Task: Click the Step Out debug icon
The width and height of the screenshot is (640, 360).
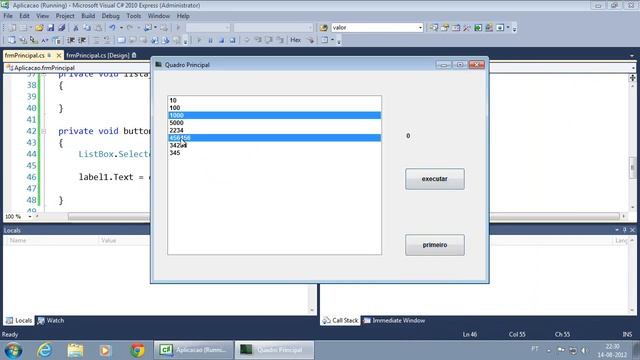Action: tap(280, 40)
